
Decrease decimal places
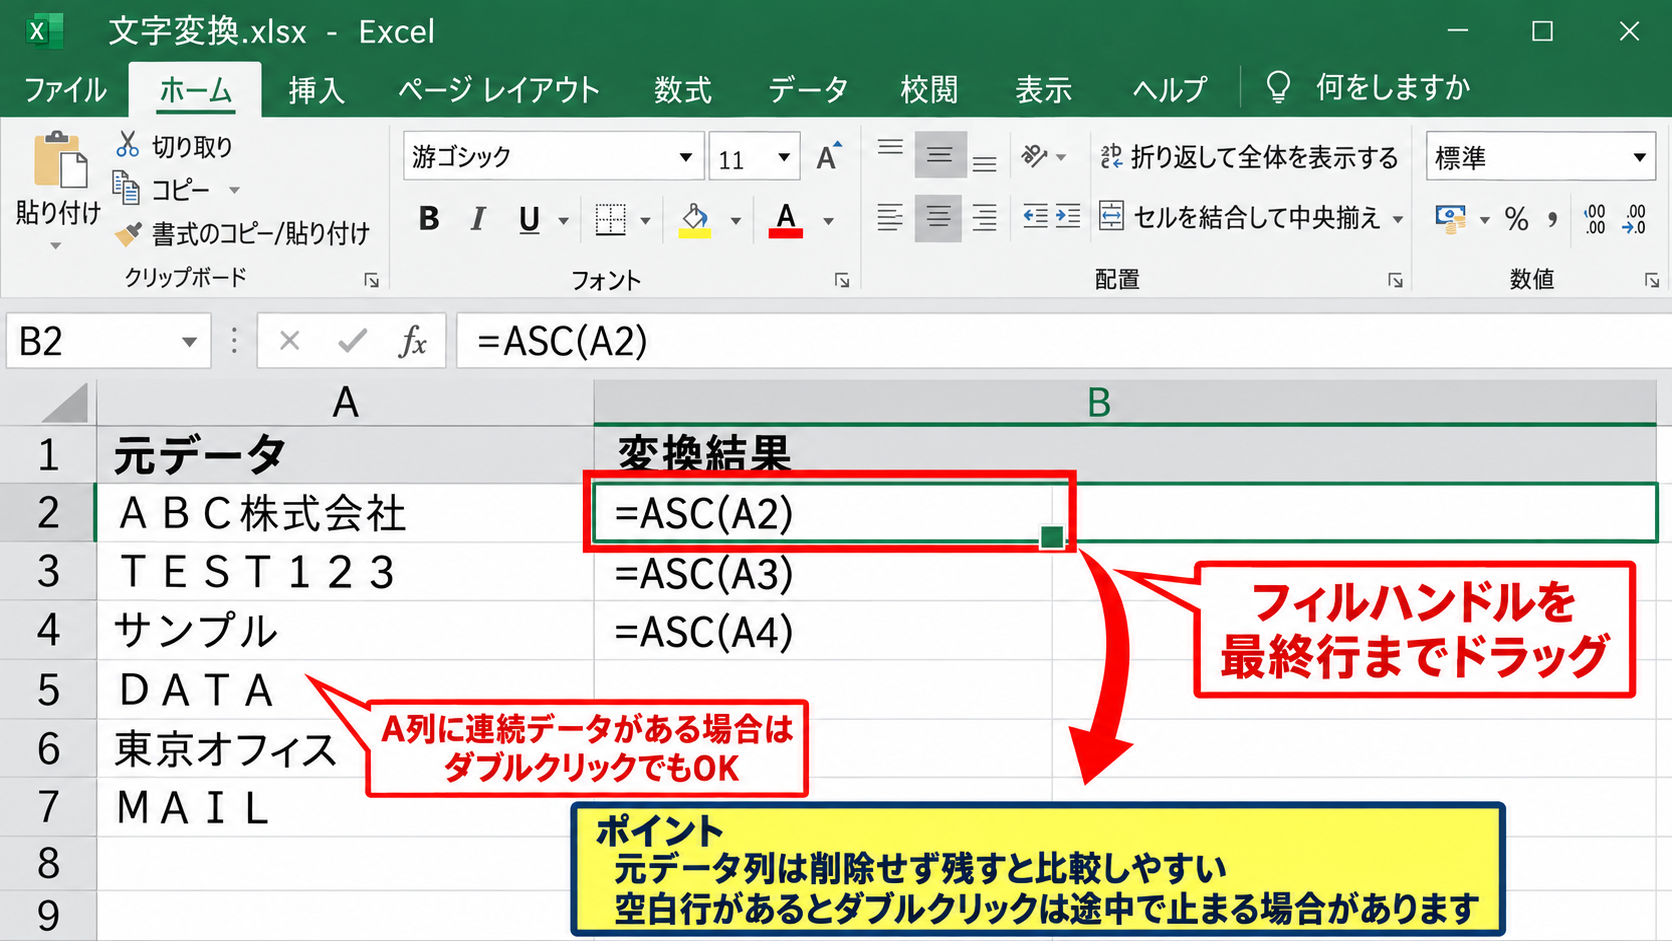pyautogui.click(x=1636, y=218)
